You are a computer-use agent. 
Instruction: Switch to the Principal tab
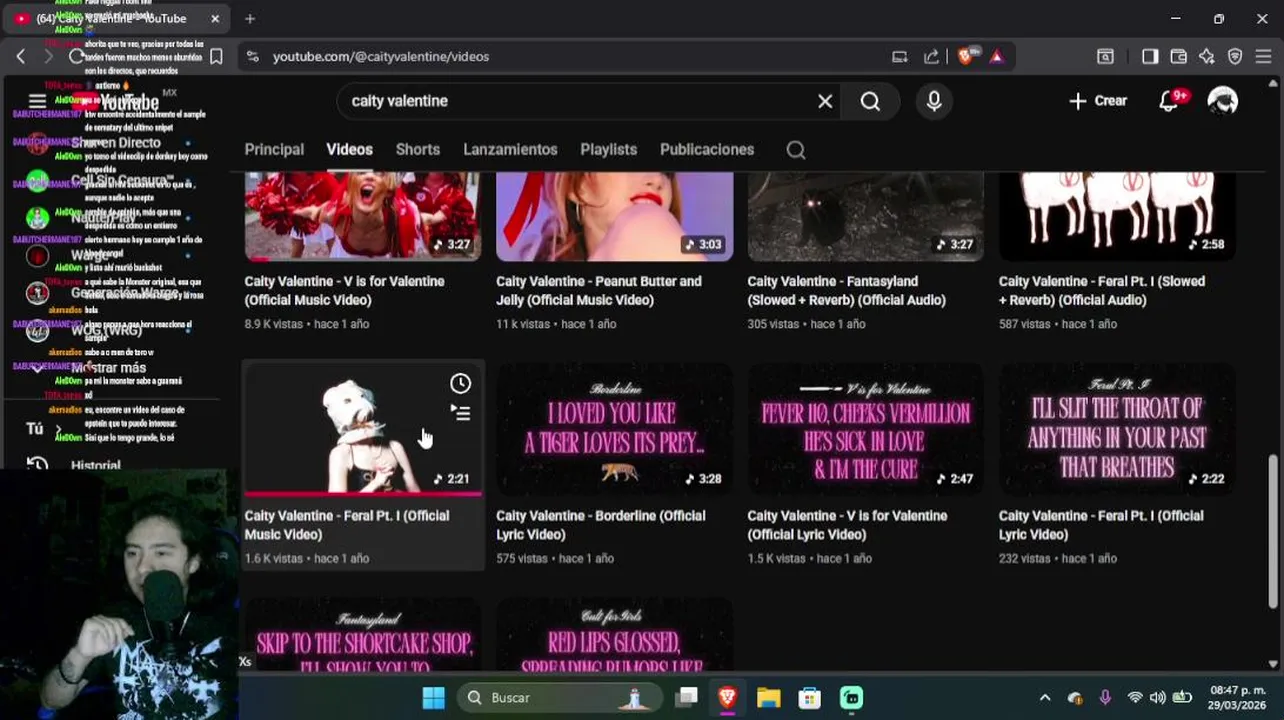click(274, 149)
